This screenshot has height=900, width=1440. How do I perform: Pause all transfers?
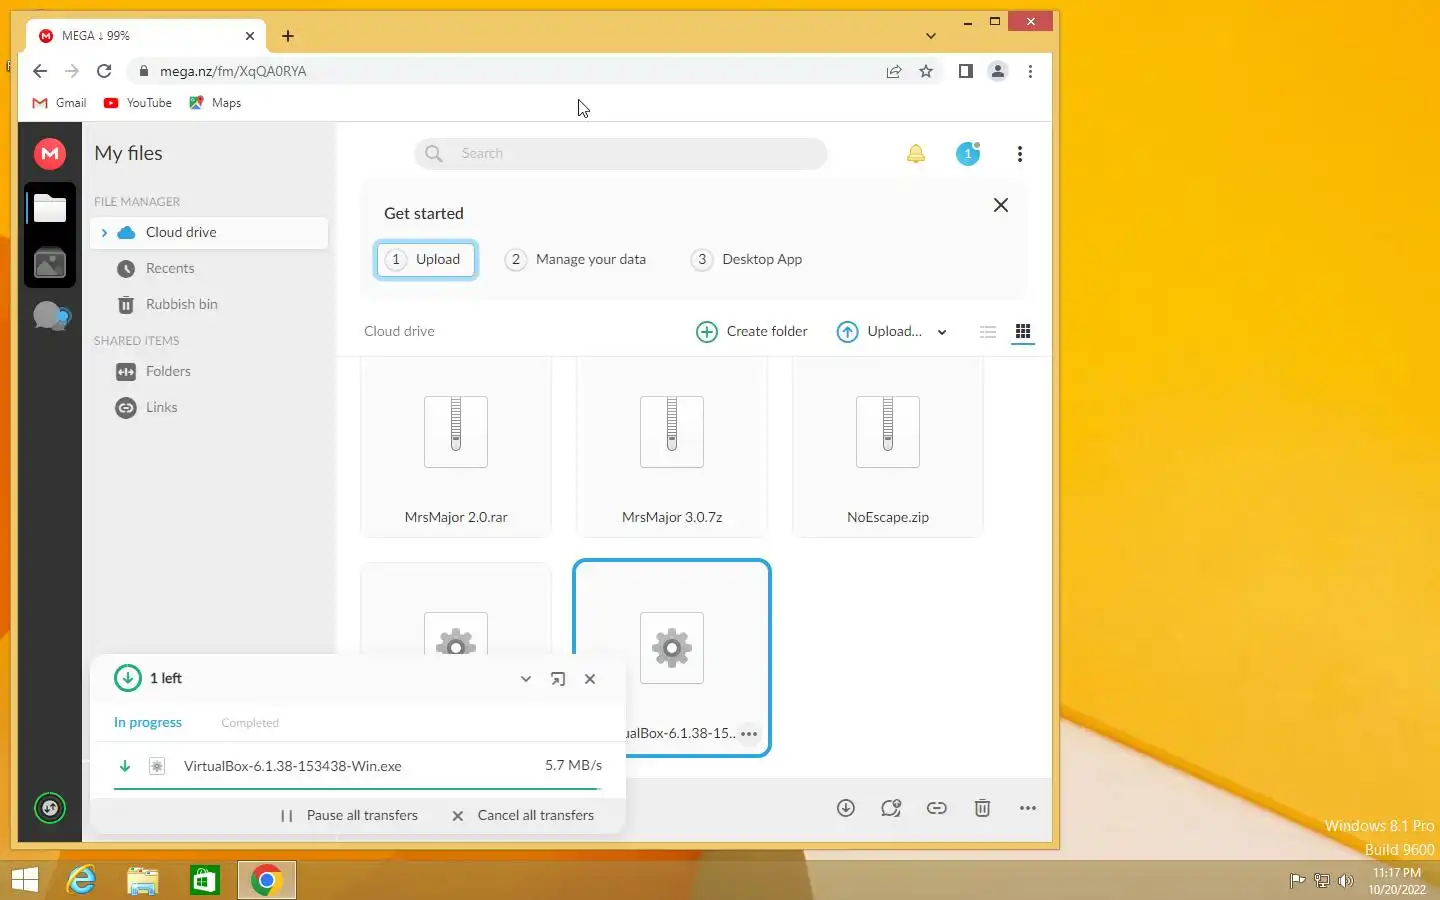pos(349,816)
